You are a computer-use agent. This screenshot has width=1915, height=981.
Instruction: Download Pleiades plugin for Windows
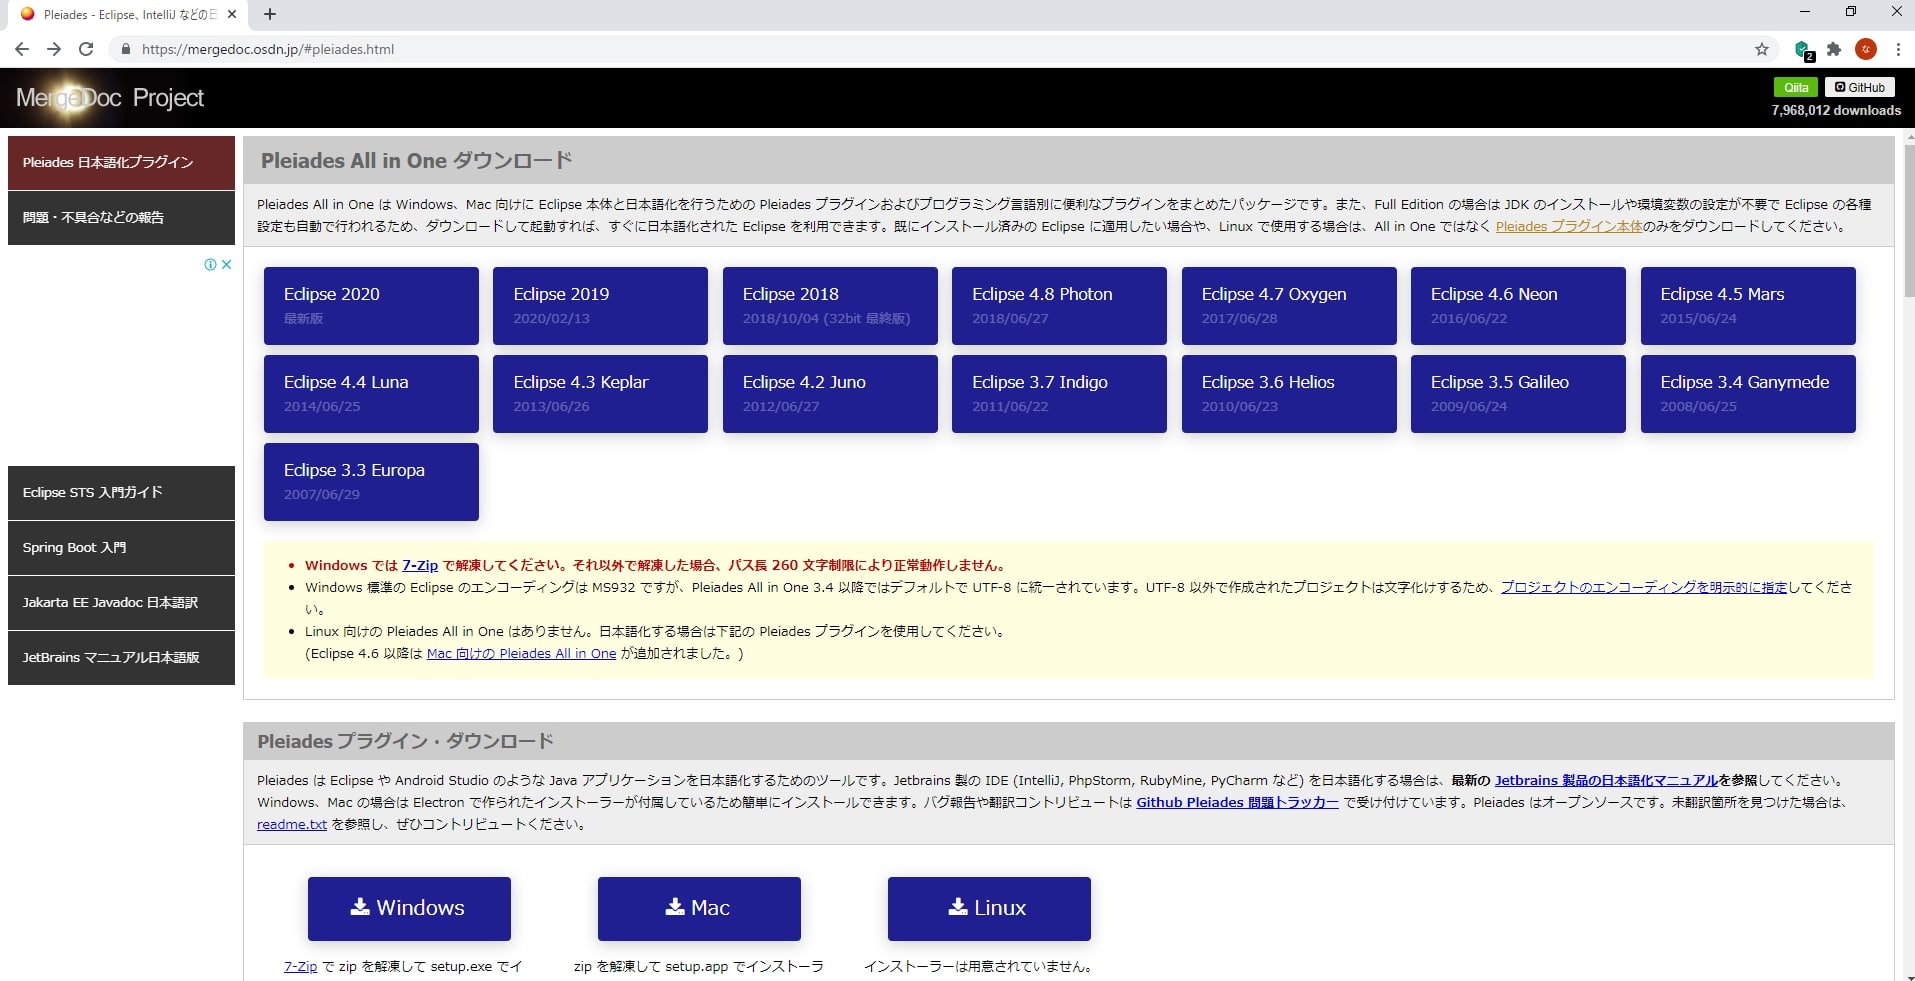point(409,908)
